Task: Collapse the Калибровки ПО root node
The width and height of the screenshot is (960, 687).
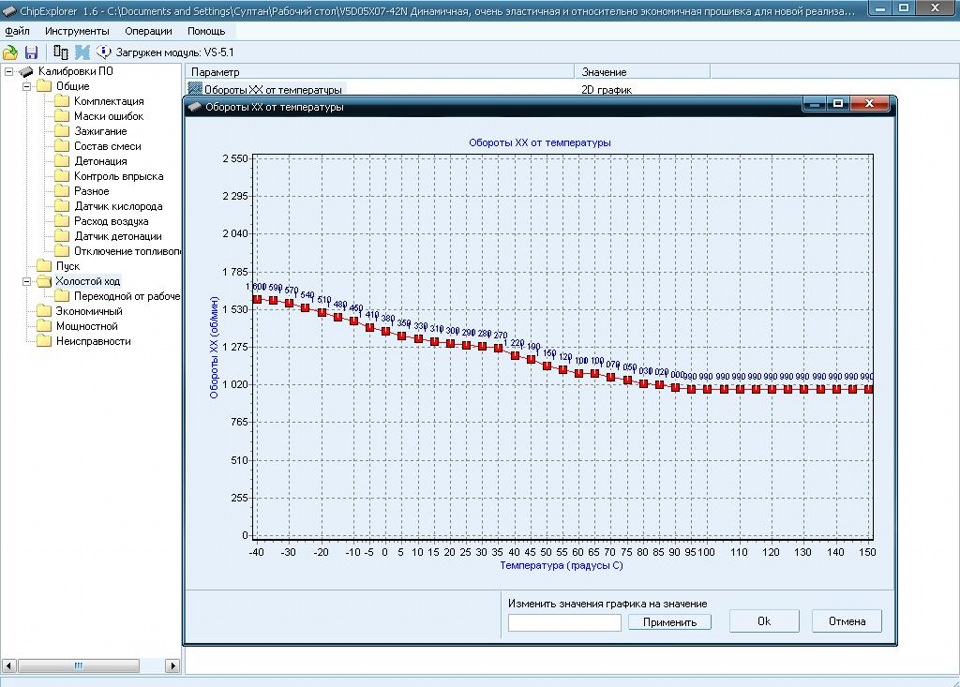Action: (x=9, y=71)
